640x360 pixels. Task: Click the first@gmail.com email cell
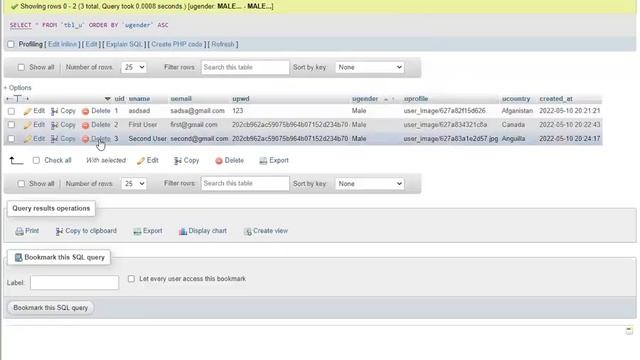[x=194, y=125]
